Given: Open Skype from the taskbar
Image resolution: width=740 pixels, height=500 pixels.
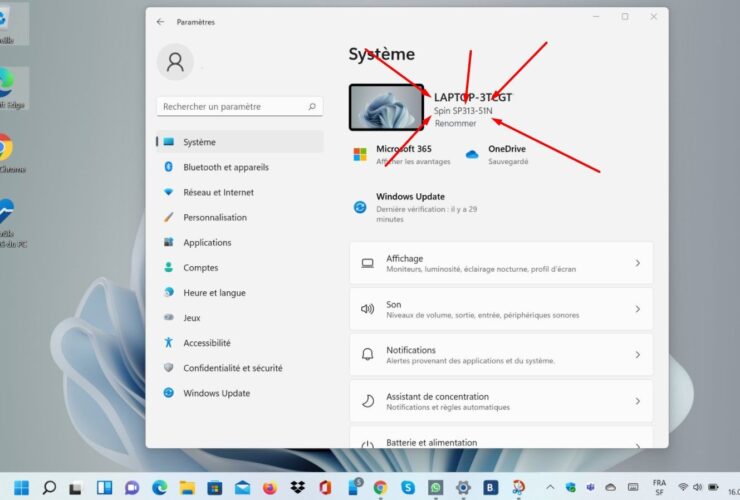Looking at the screenshot, I should pyautogui.click(x=408, y=488).
